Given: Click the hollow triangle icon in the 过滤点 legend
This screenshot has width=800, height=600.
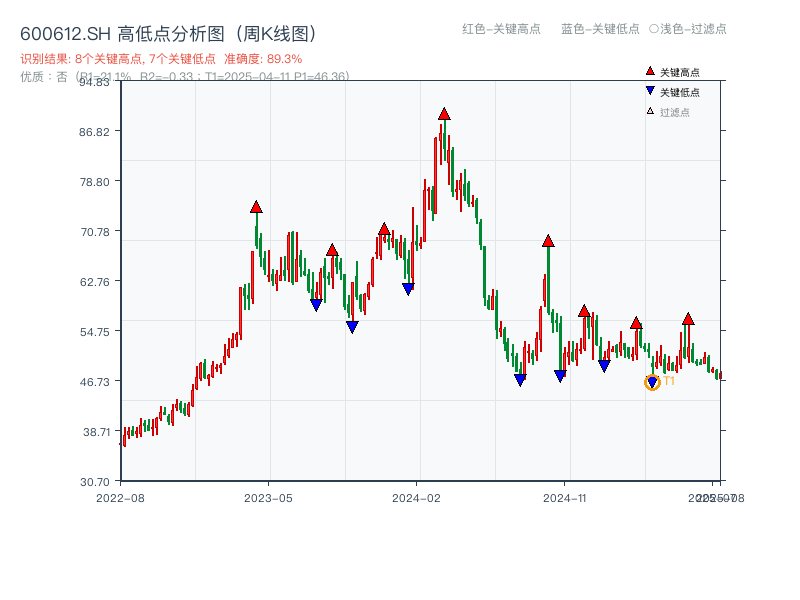Looking at the screenshot, I should 650,111.
